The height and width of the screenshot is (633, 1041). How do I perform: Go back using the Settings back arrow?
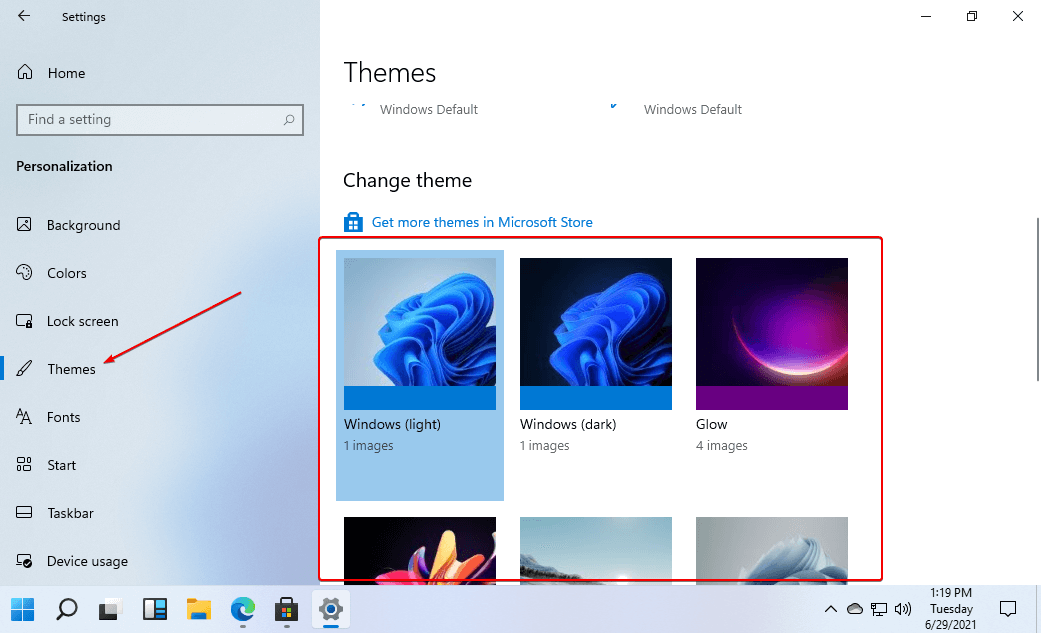(x=24, y=16)
